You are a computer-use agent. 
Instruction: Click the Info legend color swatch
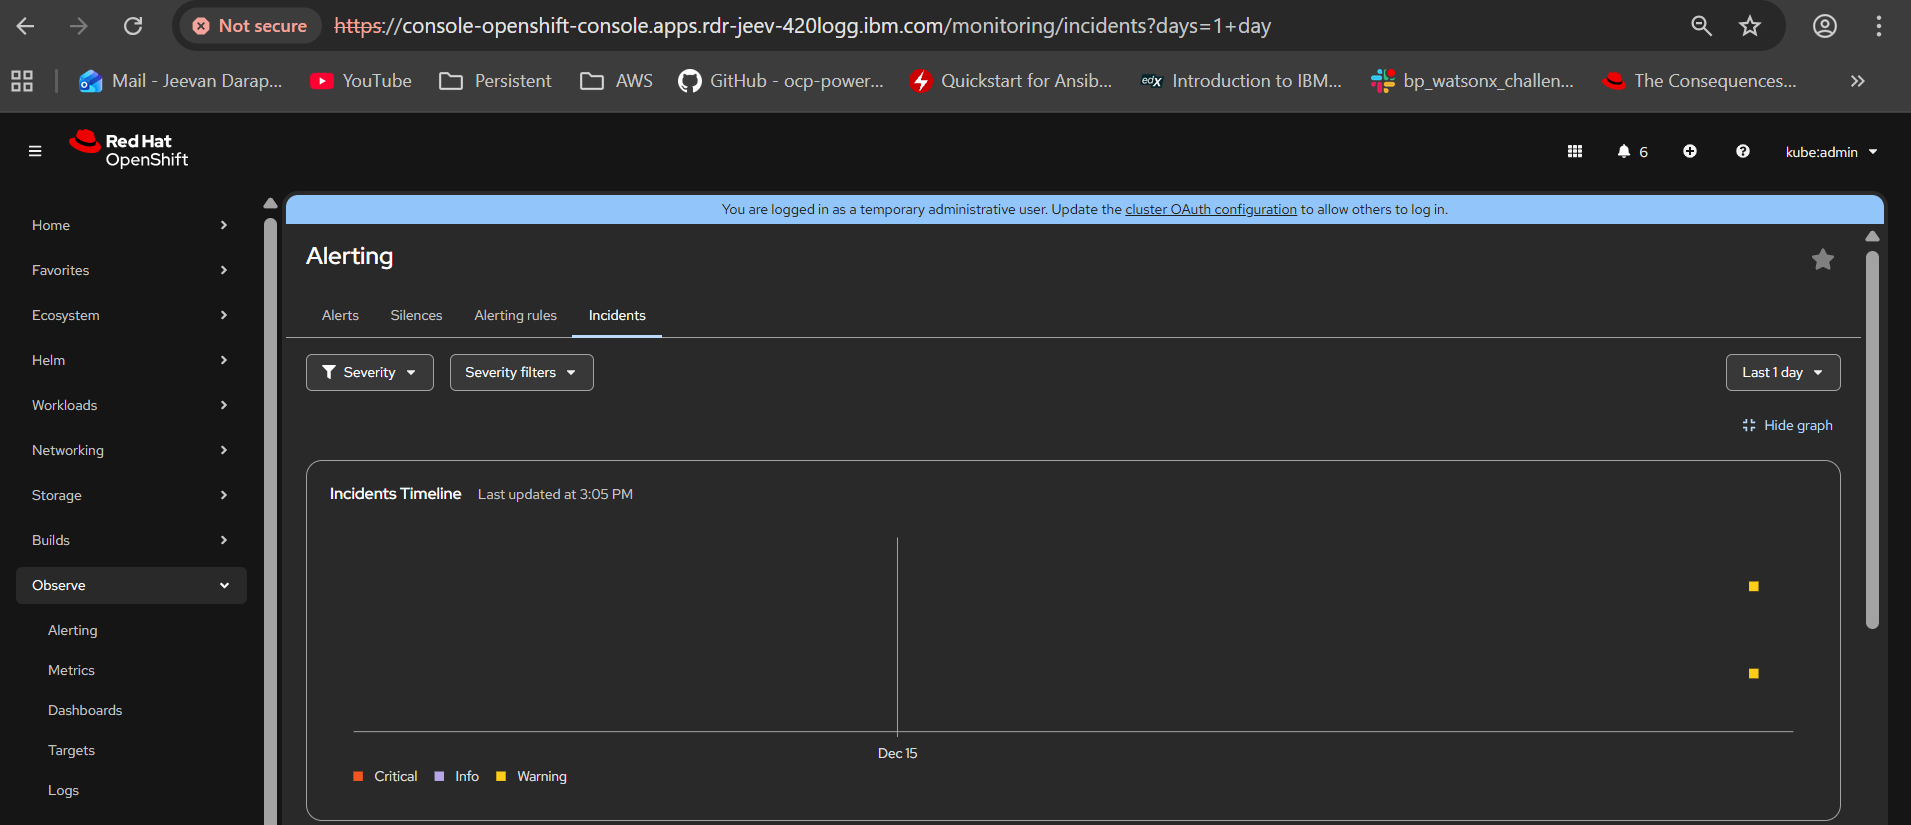click(x=439, y=776)
